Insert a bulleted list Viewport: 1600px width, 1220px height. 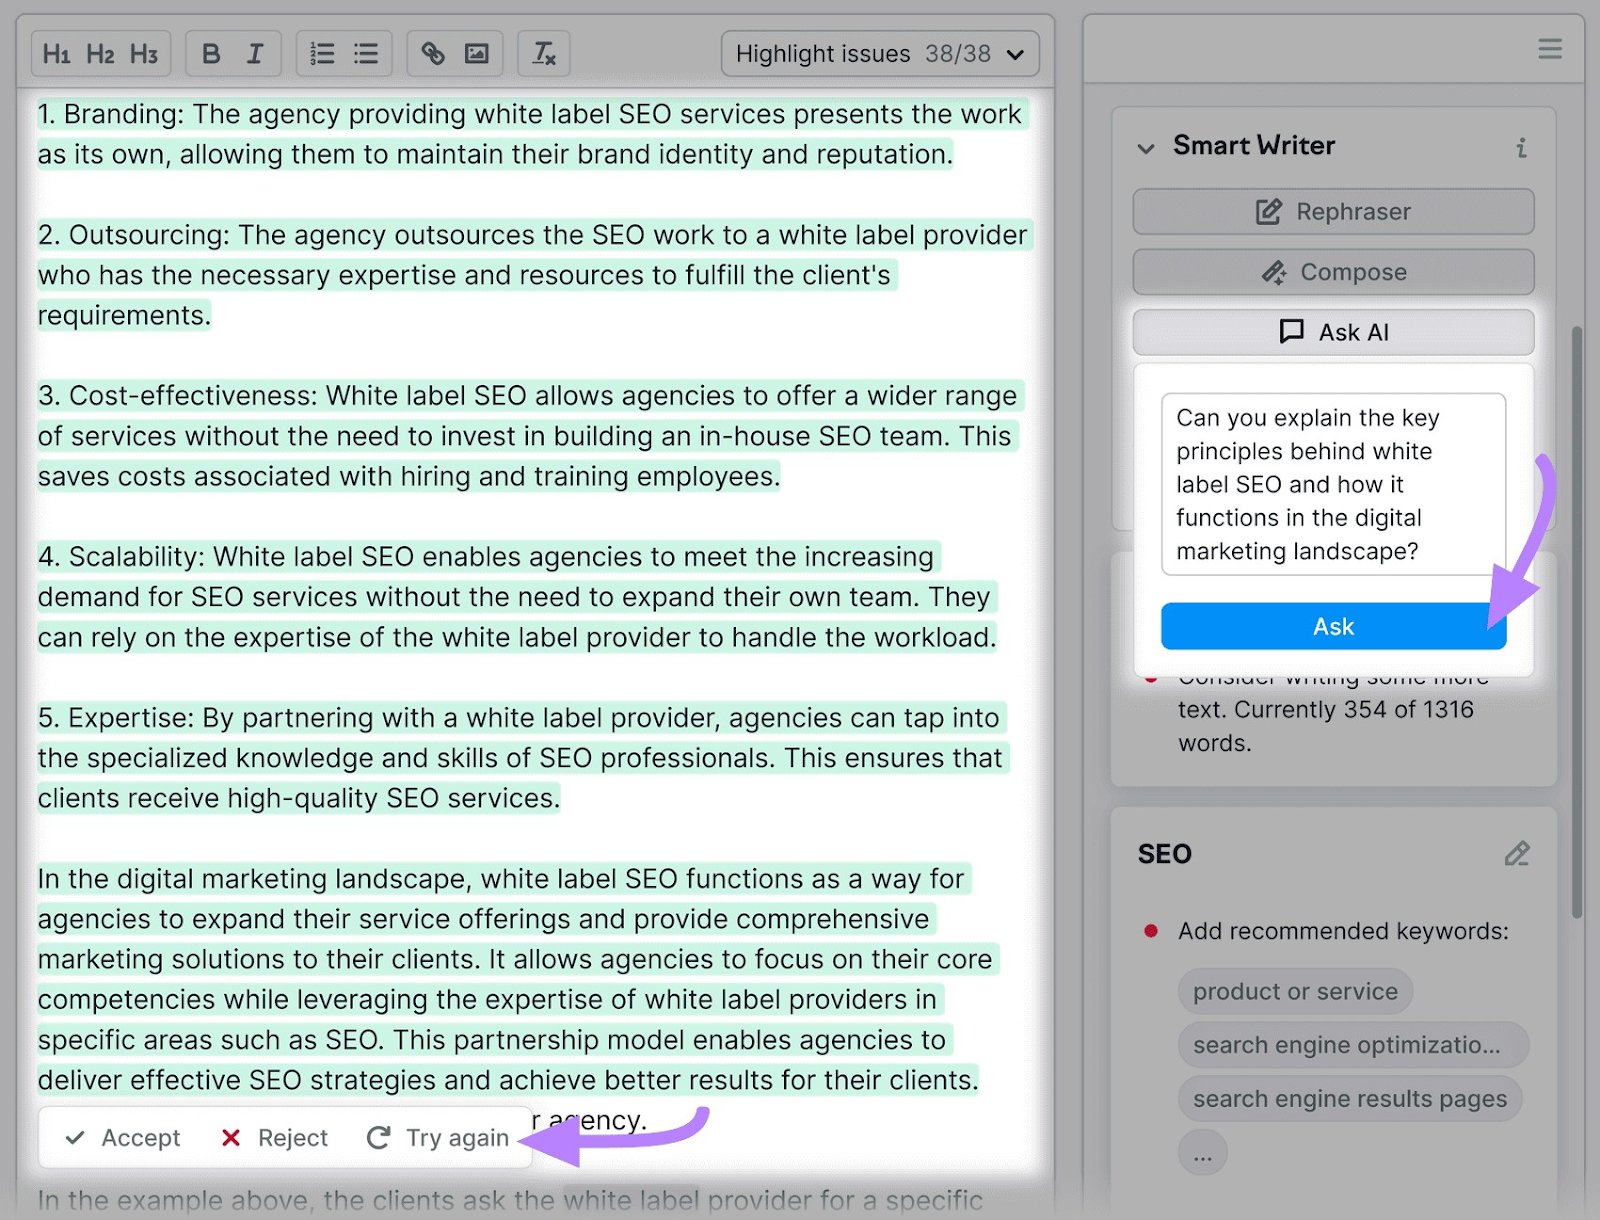[x=366, y=53]
